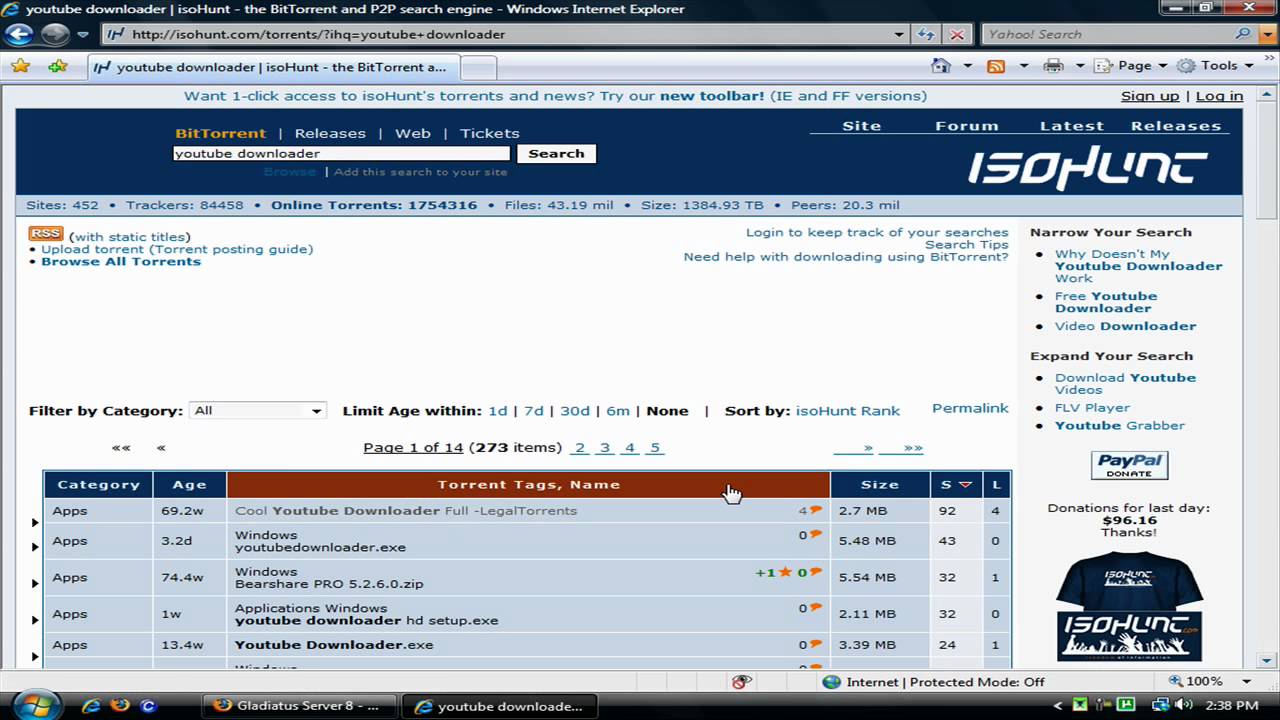This screenshot has height=720, width=1280.
Task: Sort by the S seeds column header
Action: [x=956, y=484]
